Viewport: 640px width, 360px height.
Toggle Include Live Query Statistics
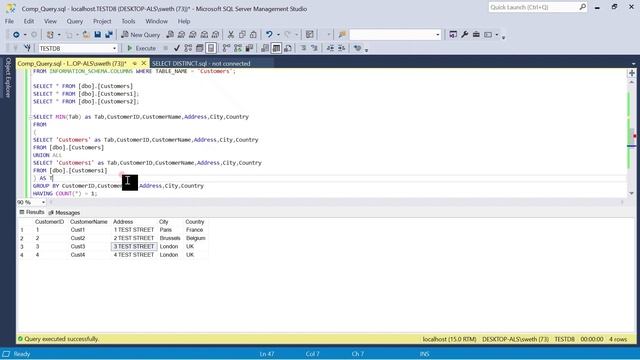click(238, 48)
